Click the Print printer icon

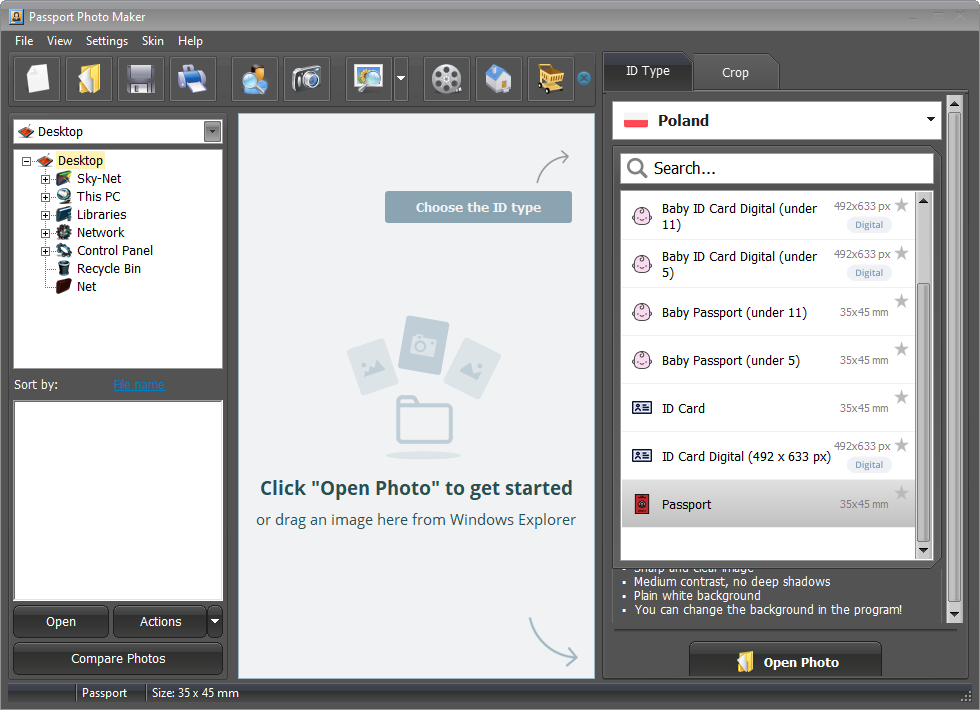tap(193, 79)
